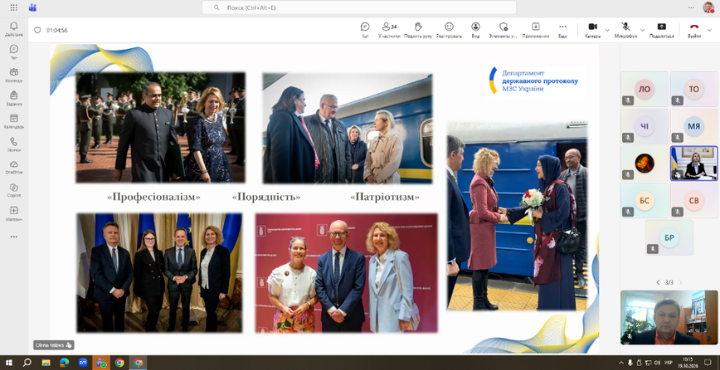Share your screen content
720x370 pixels.
662,30
